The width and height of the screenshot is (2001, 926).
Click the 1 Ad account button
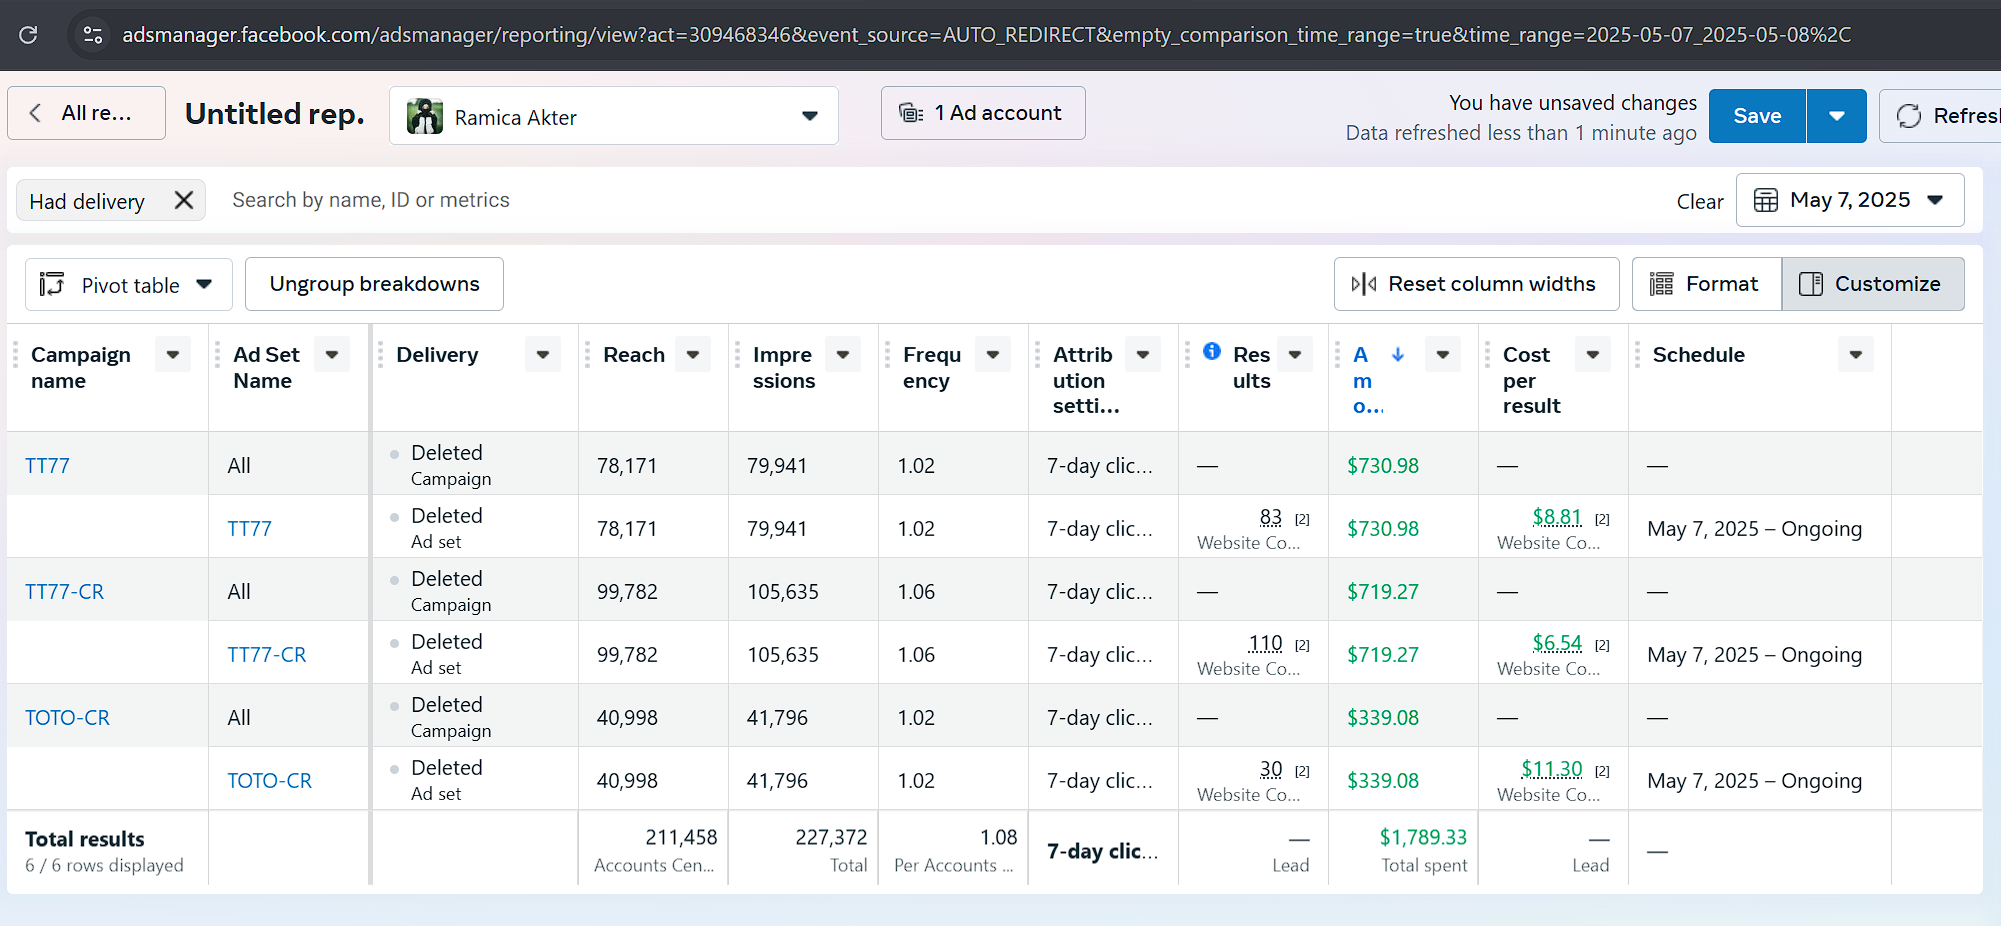click(x=982, y=113)
